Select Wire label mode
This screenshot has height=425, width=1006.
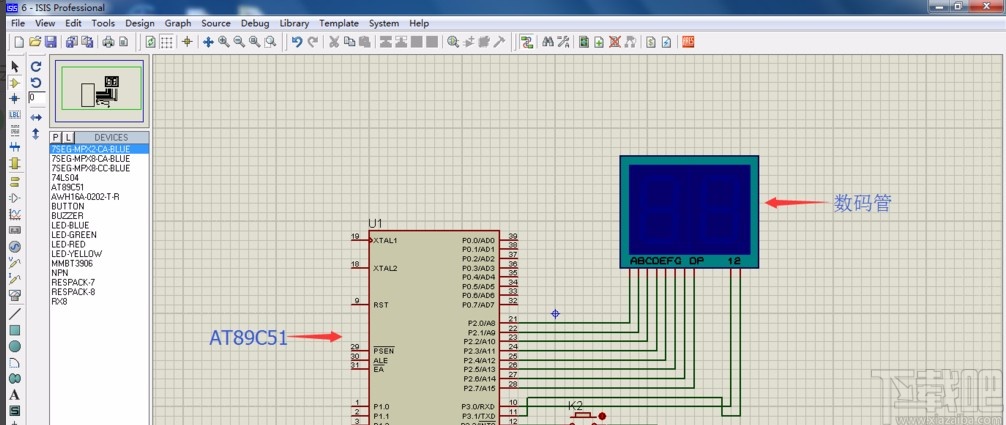[15, 115]
